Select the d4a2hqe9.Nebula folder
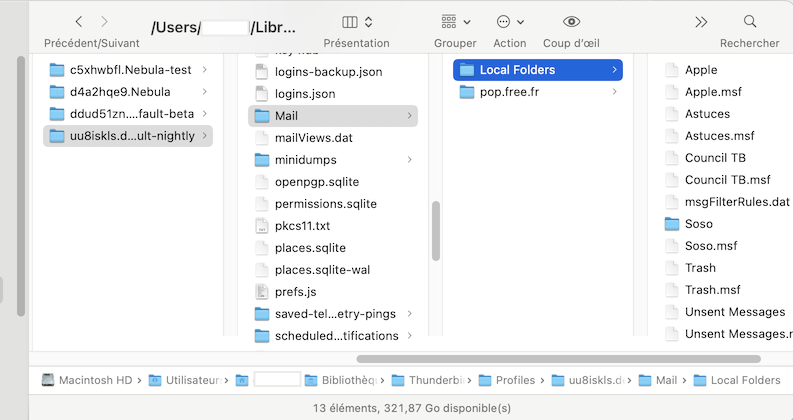 (128, 92)
